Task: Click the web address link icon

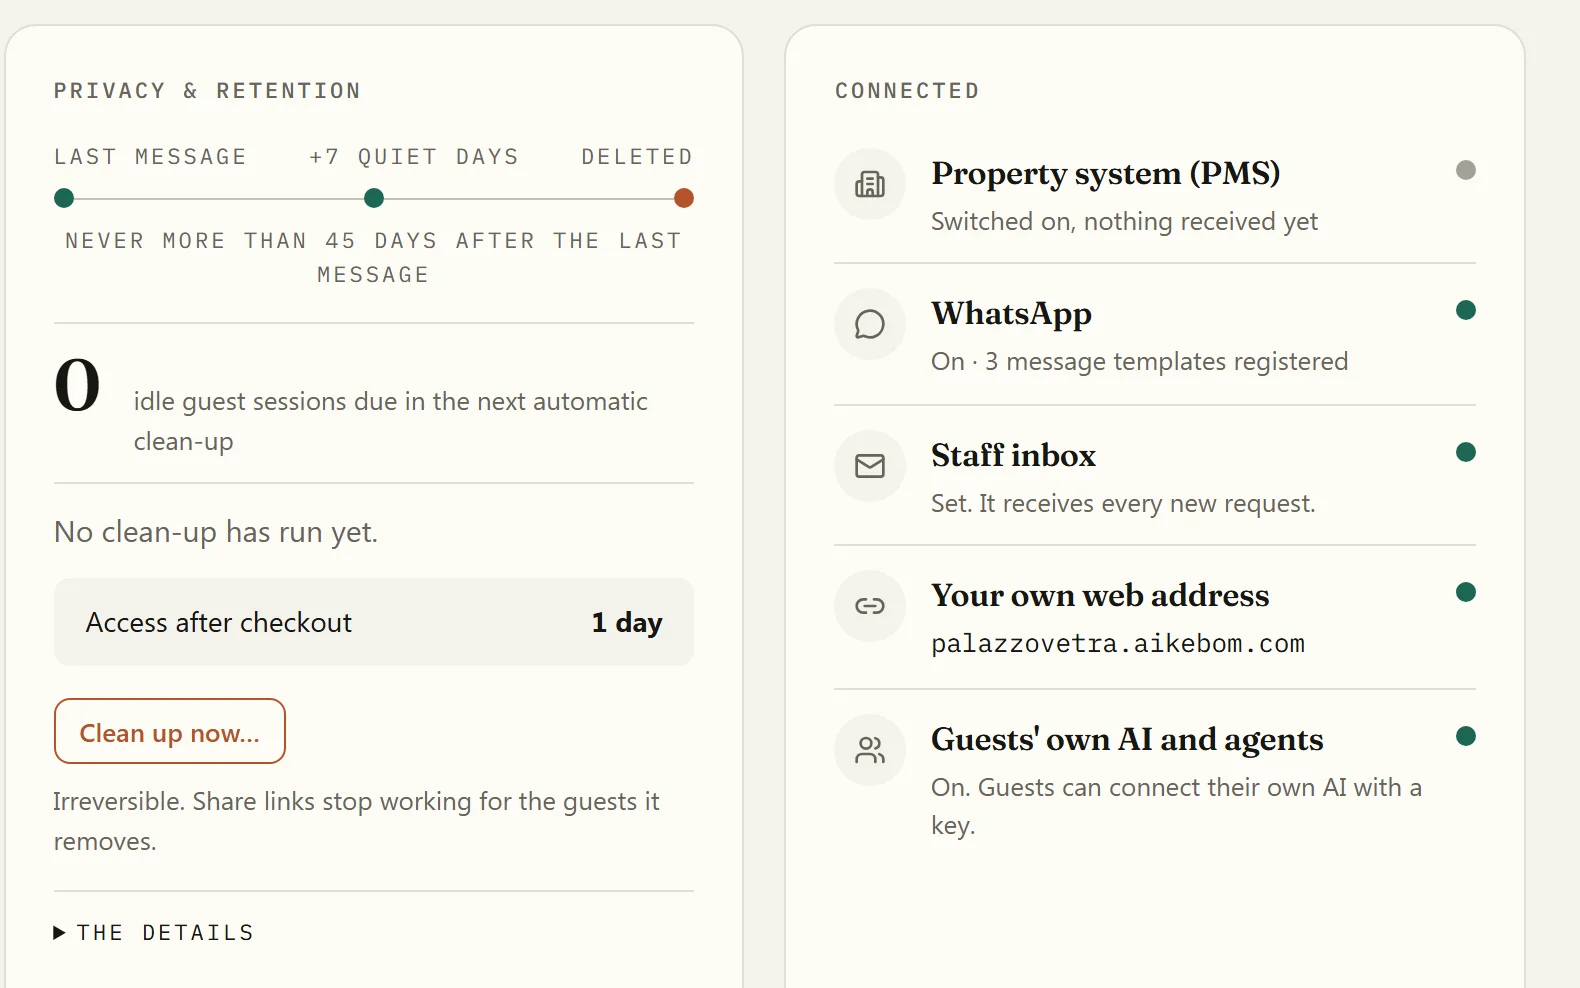Action: pyautogui.click(x=870, y=606)
